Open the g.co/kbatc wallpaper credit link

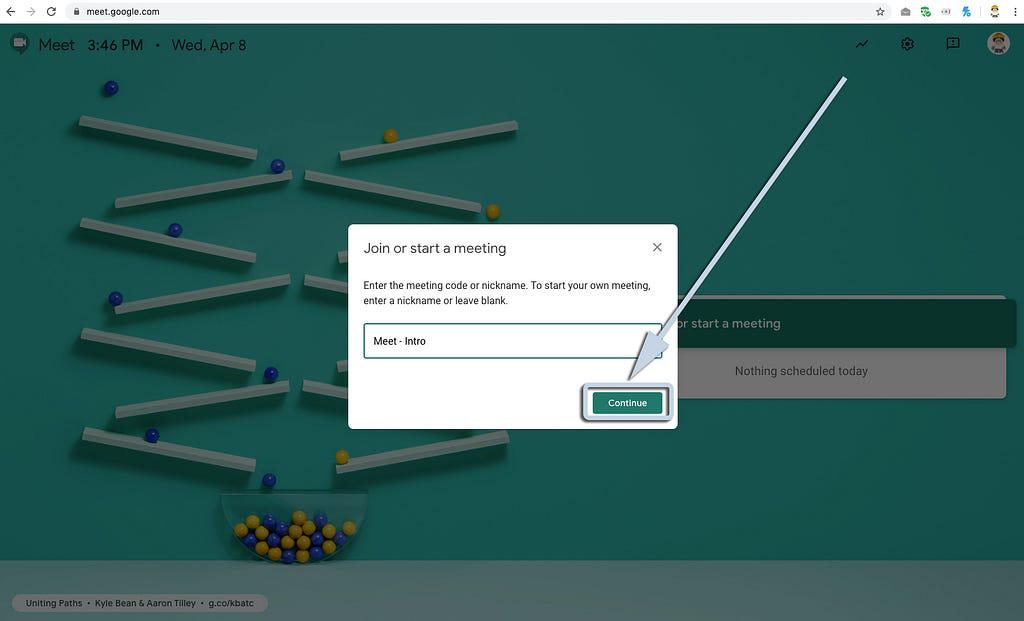click(233, 604)
